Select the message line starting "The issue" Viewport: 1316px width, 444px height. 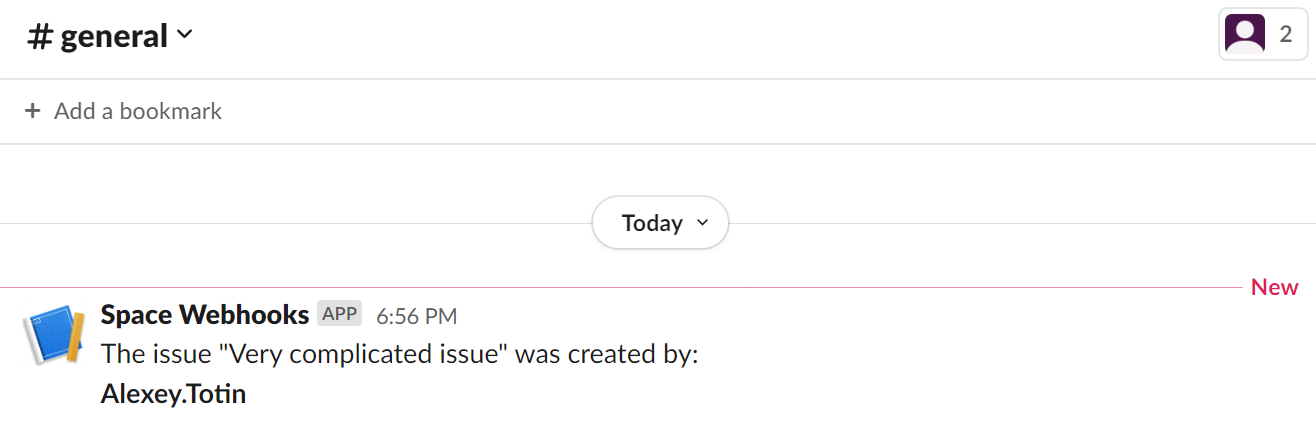tap(399, 355)
